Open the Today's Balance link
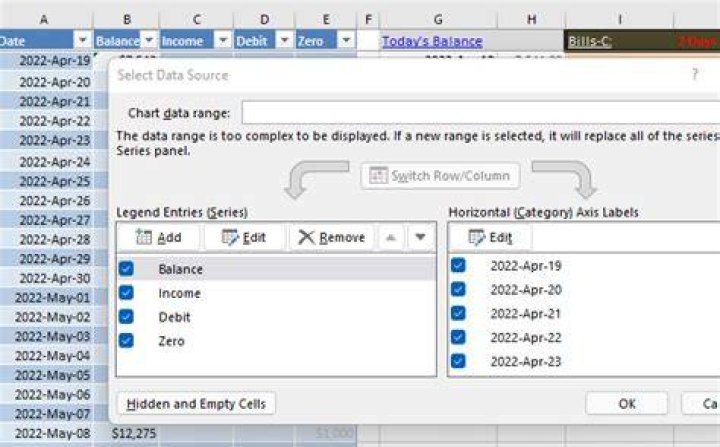 coord(432,41)
